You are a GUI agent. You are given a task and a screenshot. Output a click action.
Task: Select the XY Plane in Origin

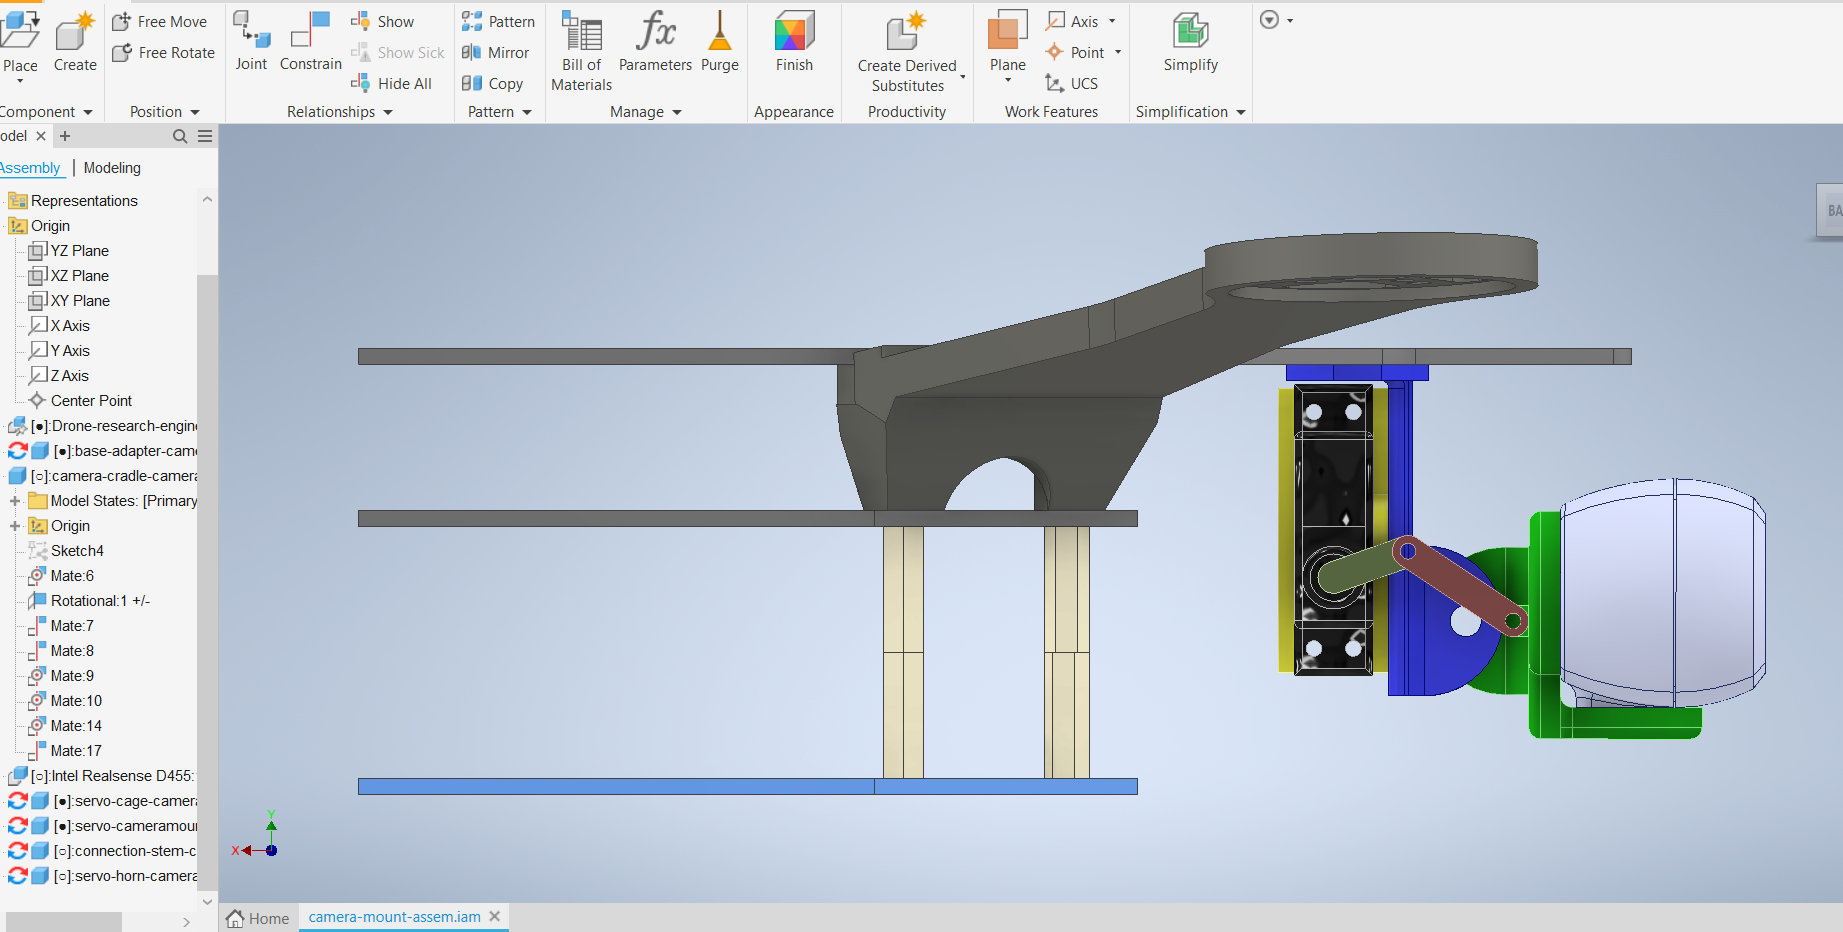tap(80, 301)
